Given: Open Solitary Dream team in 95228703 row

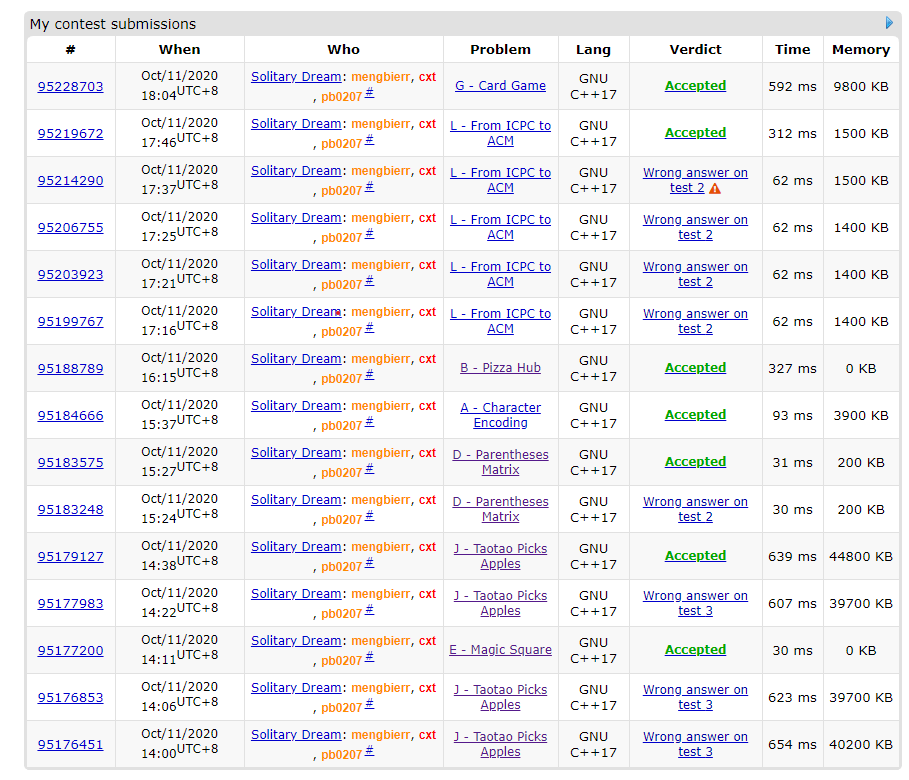Looking at the screenshot, I should (x=296, y=77).
